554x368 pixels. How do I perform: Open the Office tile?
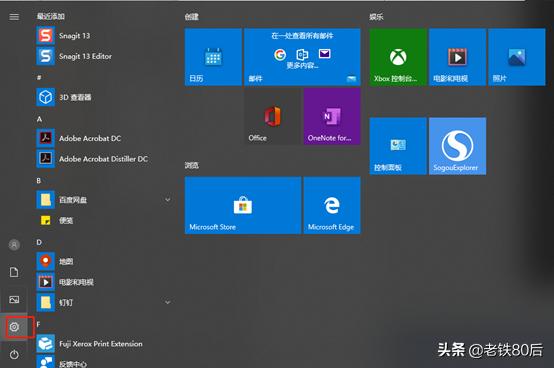tap(273, 116)
